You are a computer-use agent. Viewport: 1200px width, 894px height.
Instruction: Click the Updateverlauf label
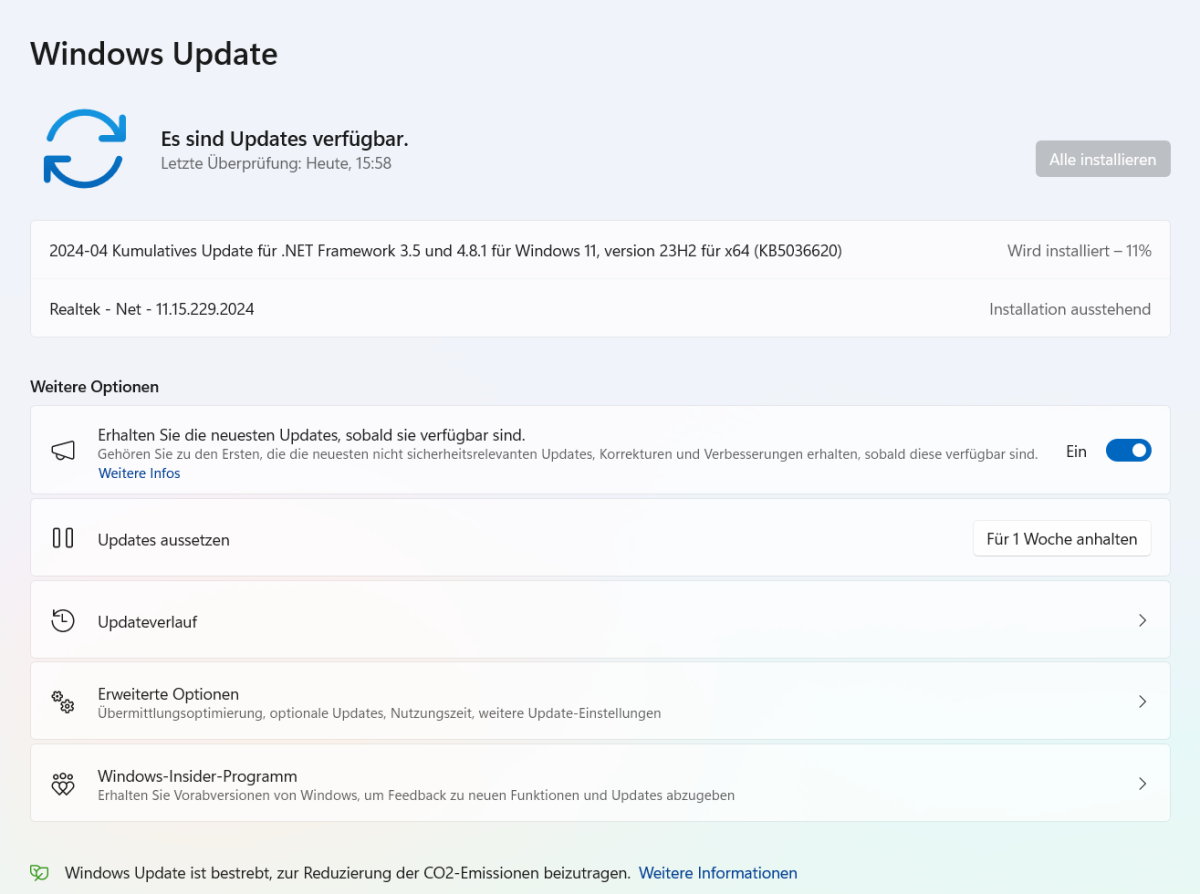[147, 622]
